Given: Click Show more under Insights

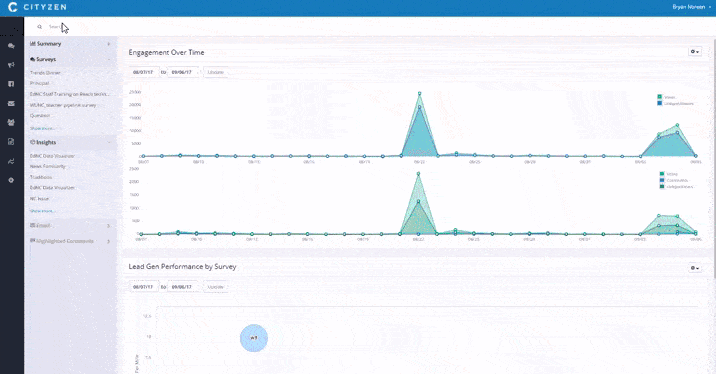Looking at the screenshot, I should point(42,211).
